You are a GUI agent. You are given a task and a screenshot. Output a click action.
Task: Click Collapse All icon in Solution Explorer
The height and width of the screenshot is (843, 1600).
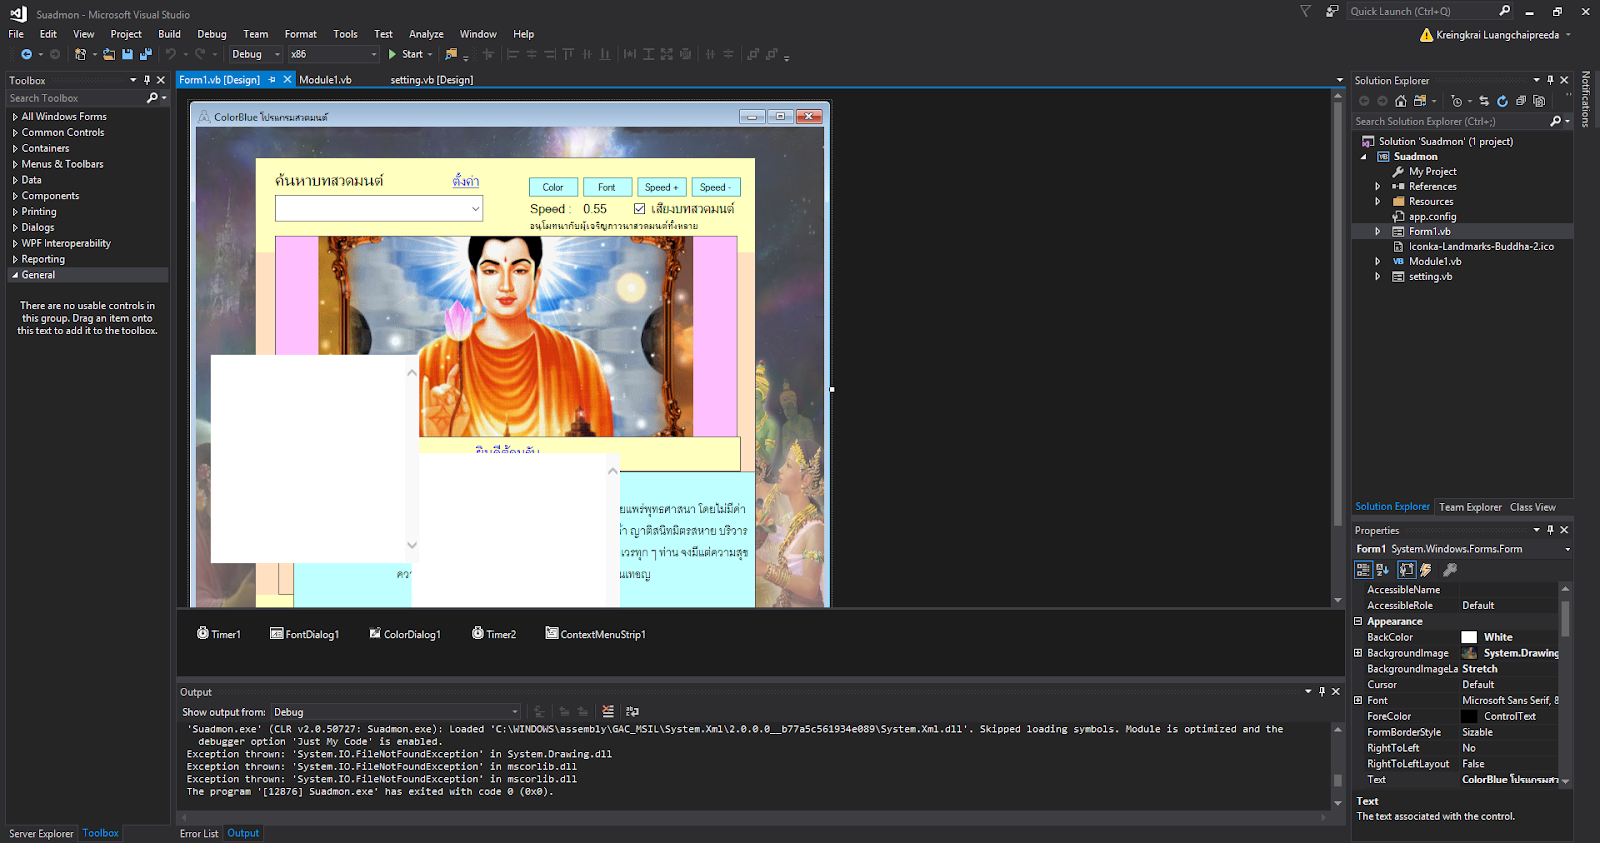(x=1521, y=101)
